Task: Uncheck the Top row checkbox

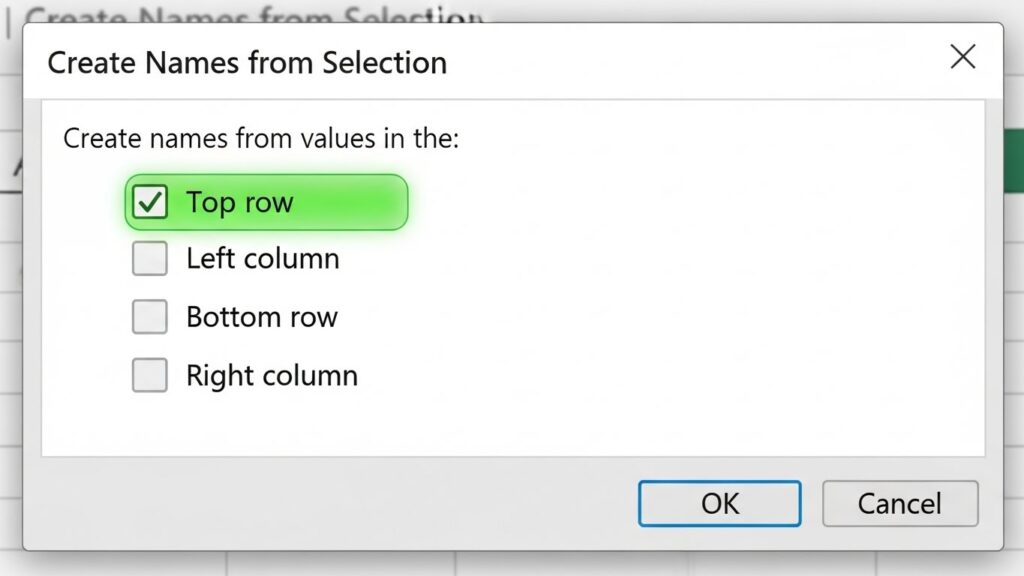Action: (150, 203)
